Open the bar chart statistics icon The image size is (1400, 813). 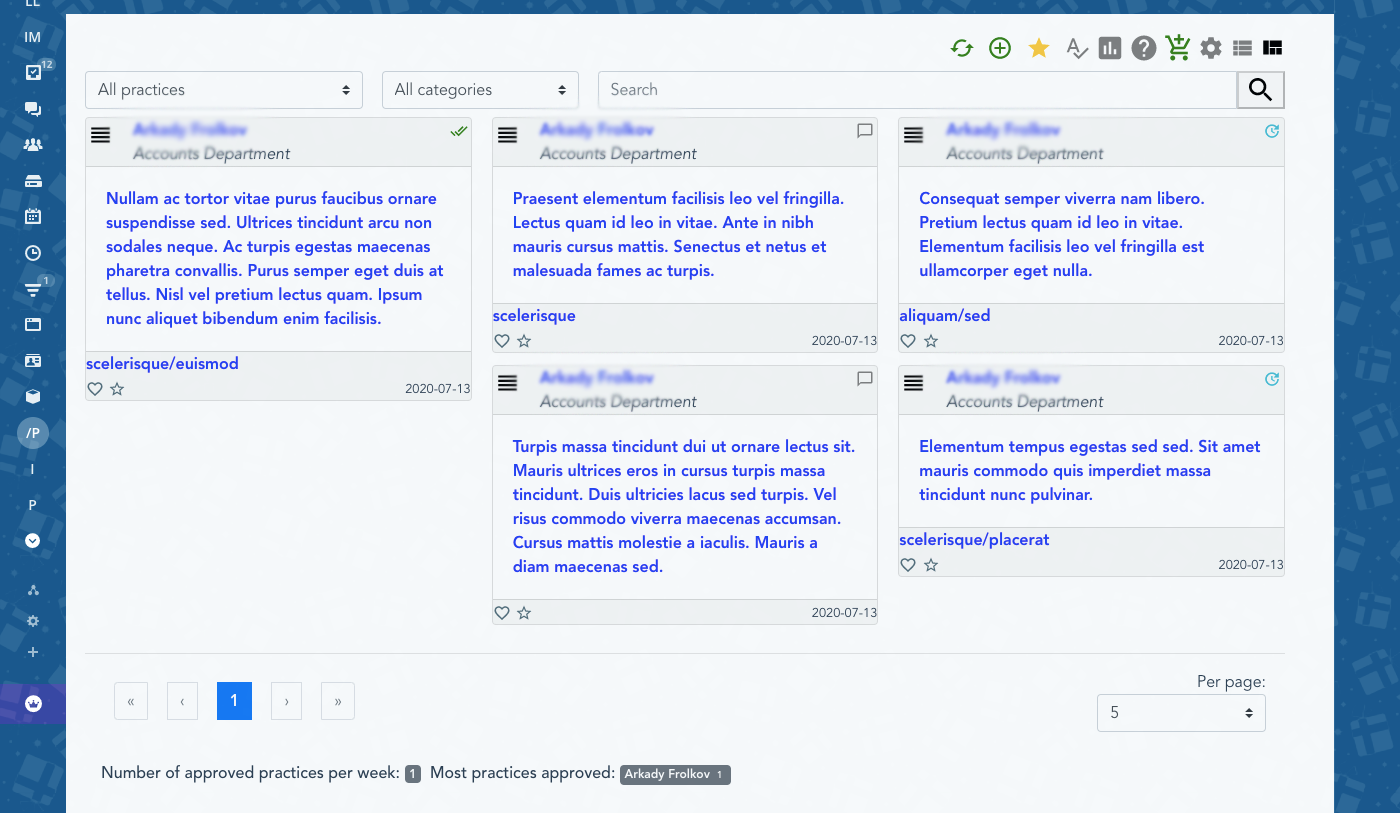1109,48
